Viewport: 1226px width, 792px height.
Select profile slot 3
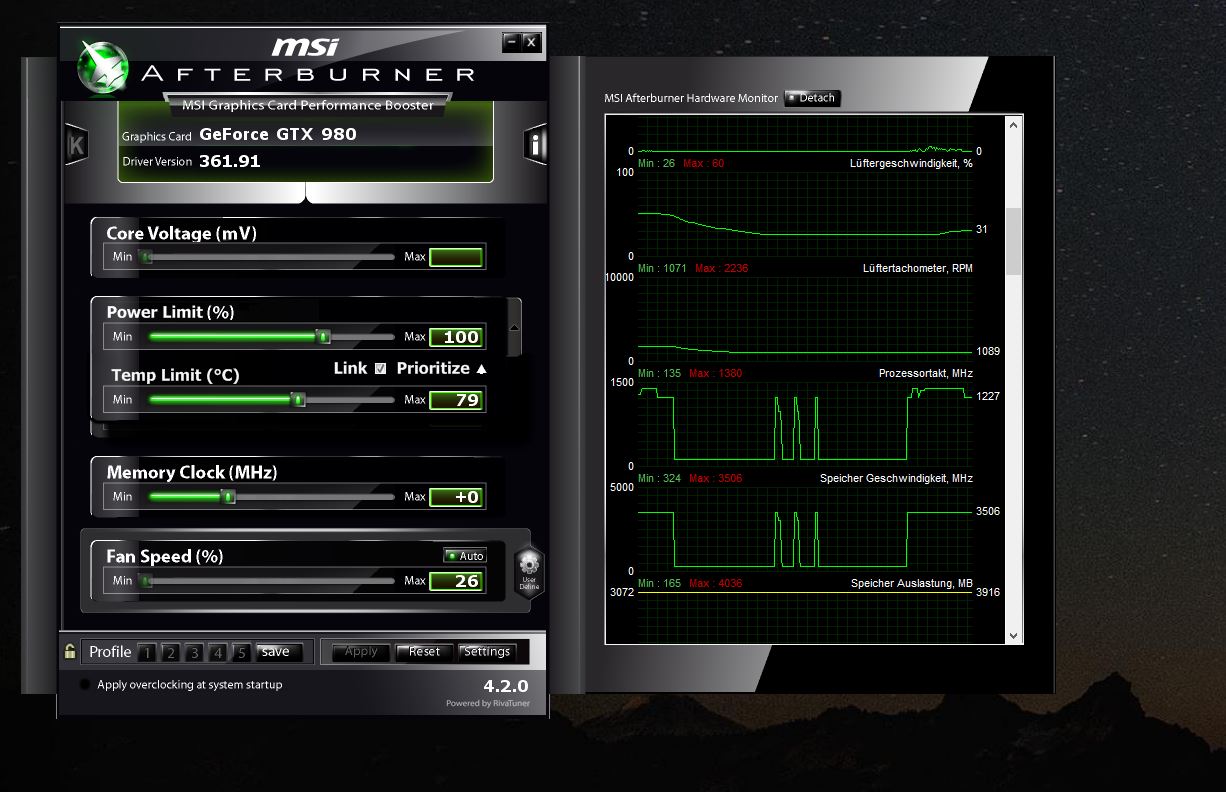(194, 653)
